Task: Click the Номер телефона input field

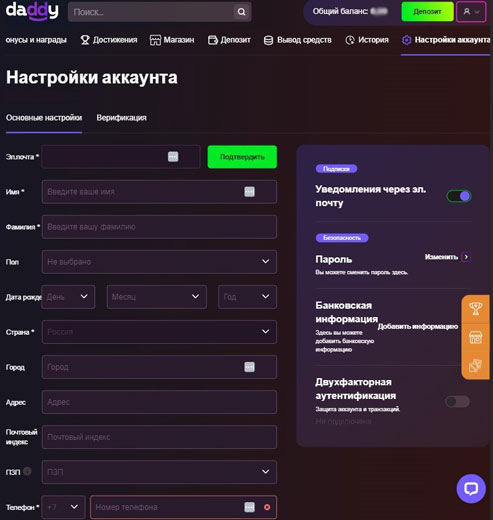Action: point(183,507)
